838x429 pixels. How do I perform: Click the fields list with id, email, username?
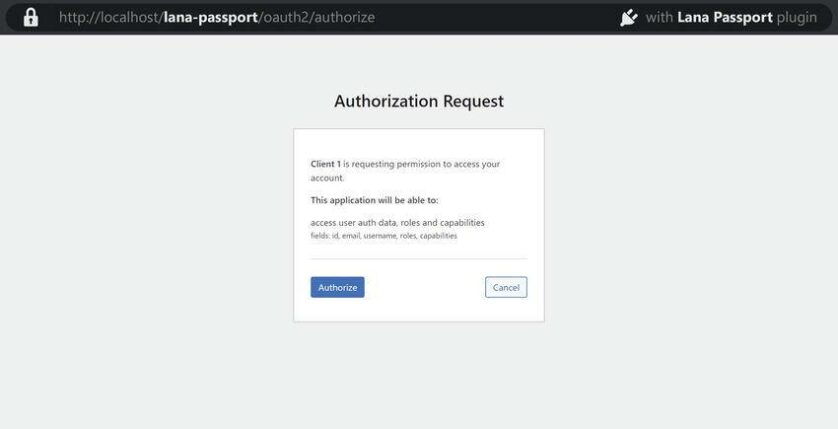[x=384, y=236]
